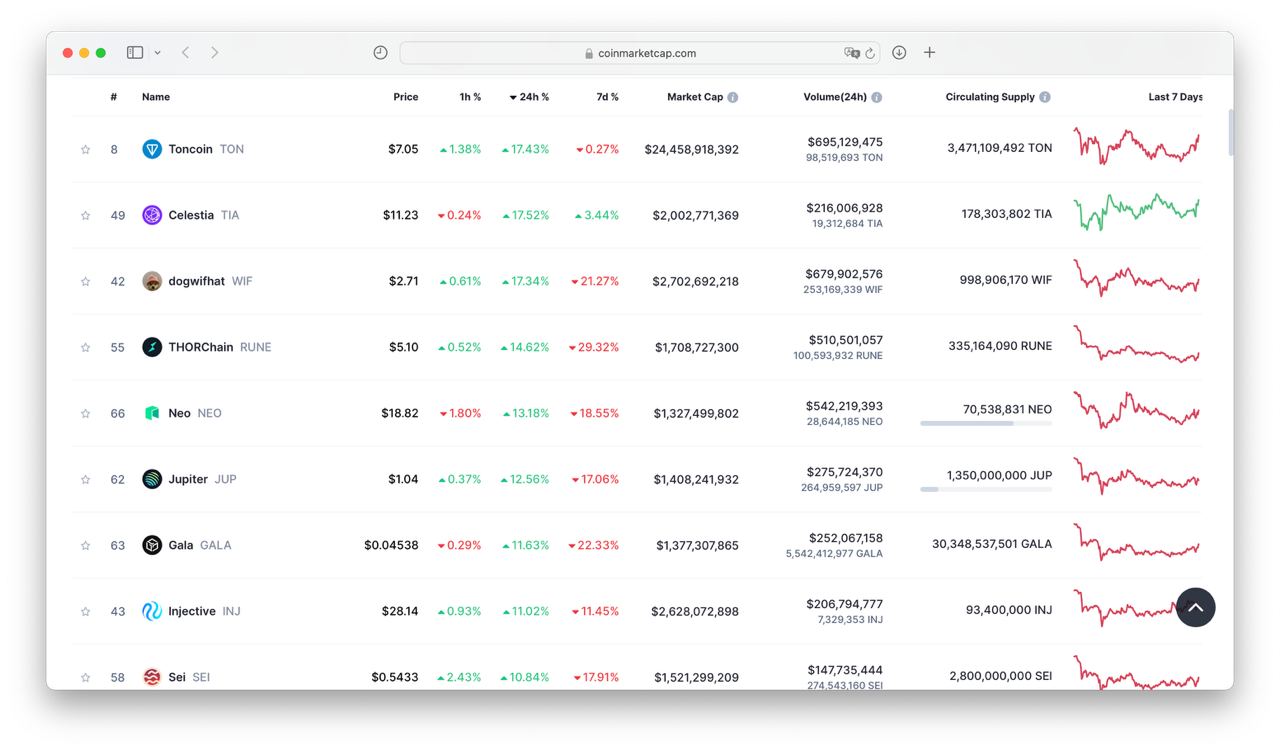
Task: Click the Market Cap info icon
Action: 733,97
